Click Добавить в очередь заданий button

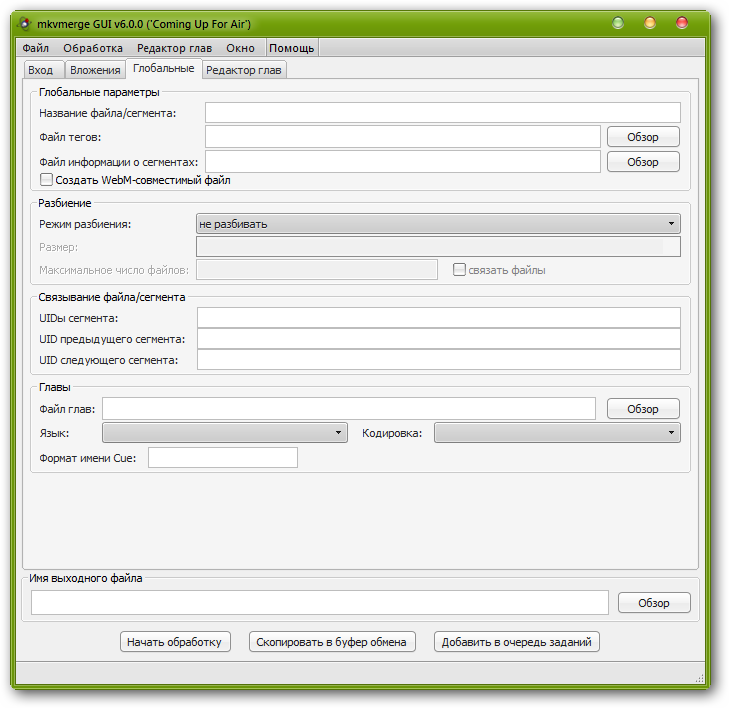[517, 642]
